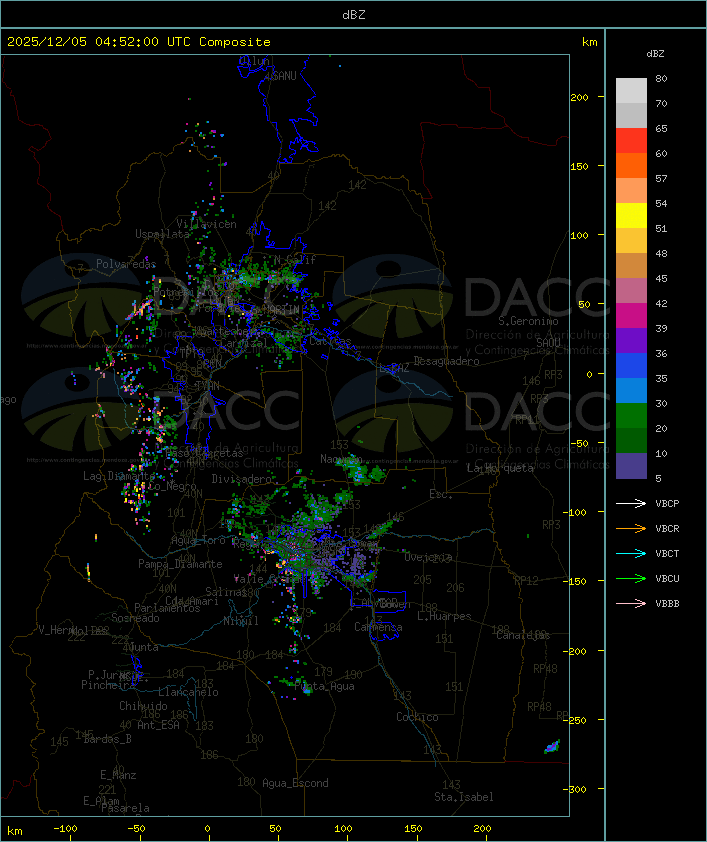Select the 'Llancanelo' map label
707x842 pixels.
[x=188, y=692]
